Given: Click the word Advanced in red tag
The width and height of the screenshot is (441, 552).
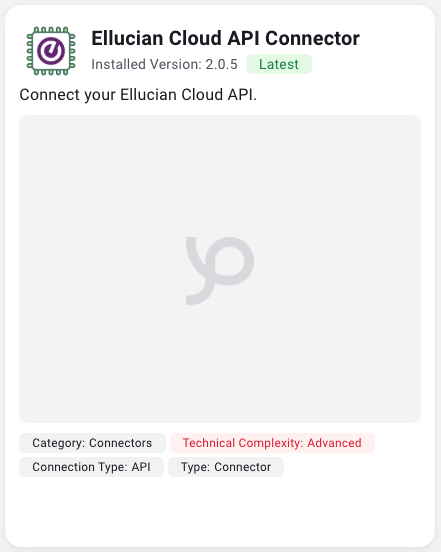Looking at the screenshot, I should tap(334, 443).
